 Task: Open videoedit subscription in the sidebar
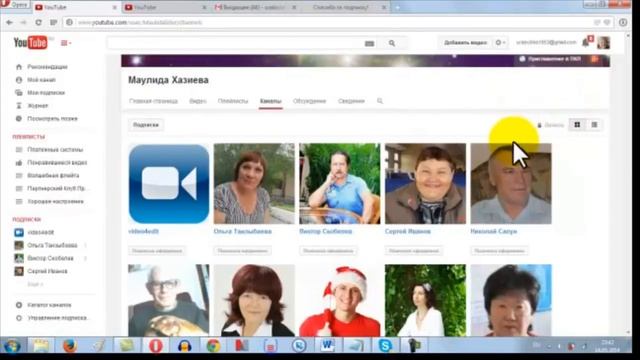click(40, 232)
